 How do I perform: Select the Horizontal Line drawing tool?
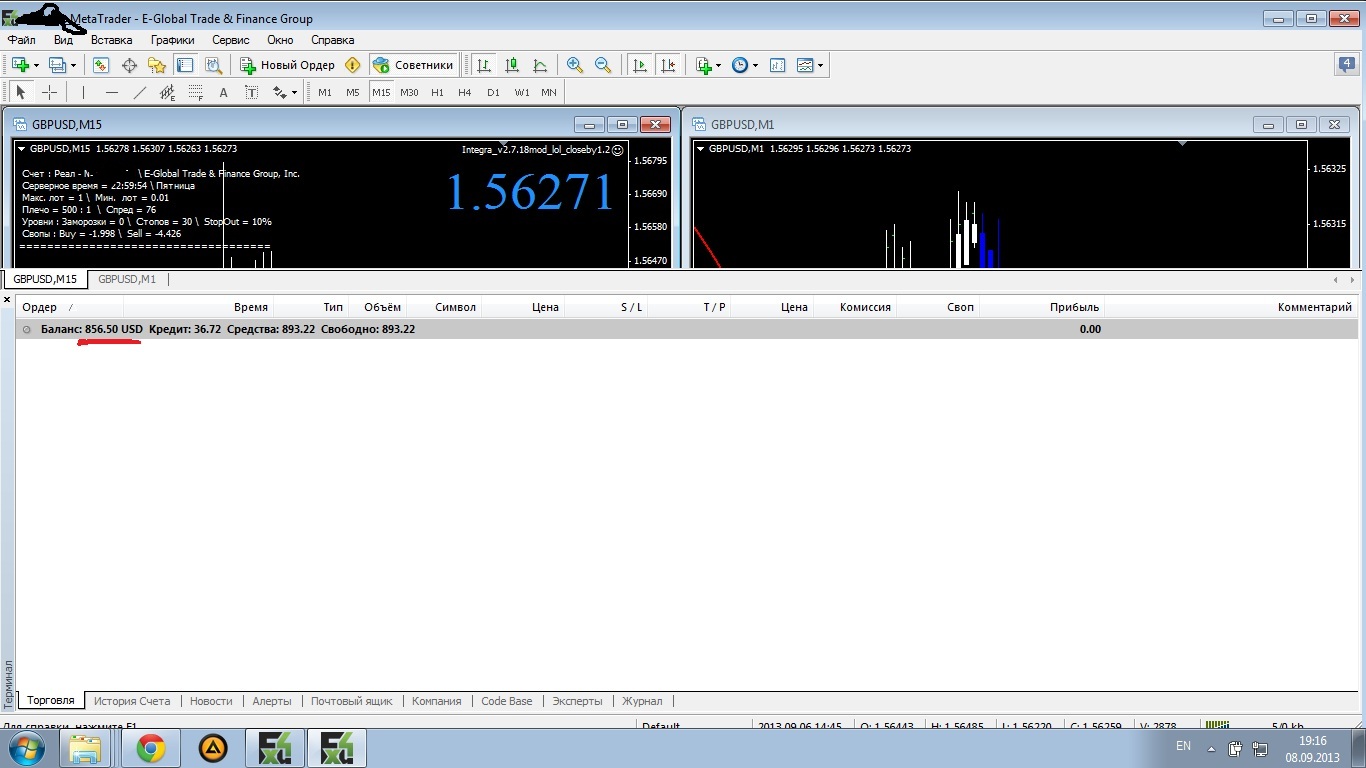point(111,92)
